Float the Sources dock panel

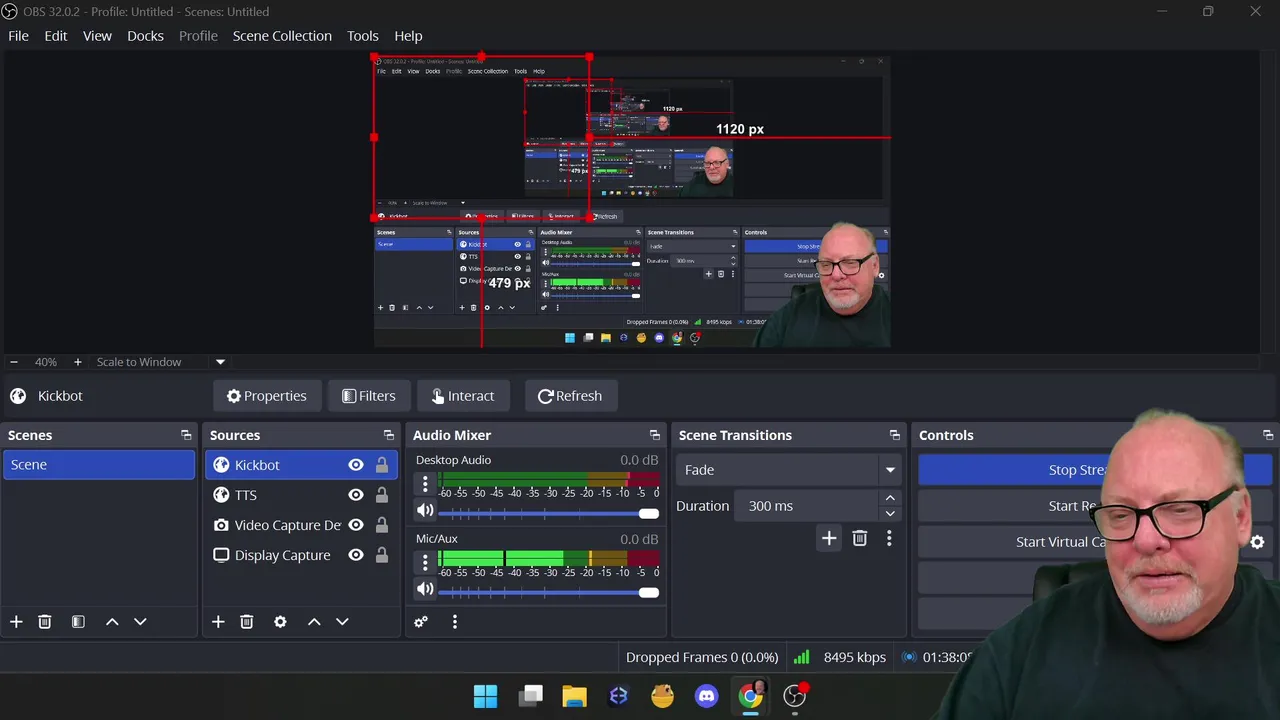(389, 435)
